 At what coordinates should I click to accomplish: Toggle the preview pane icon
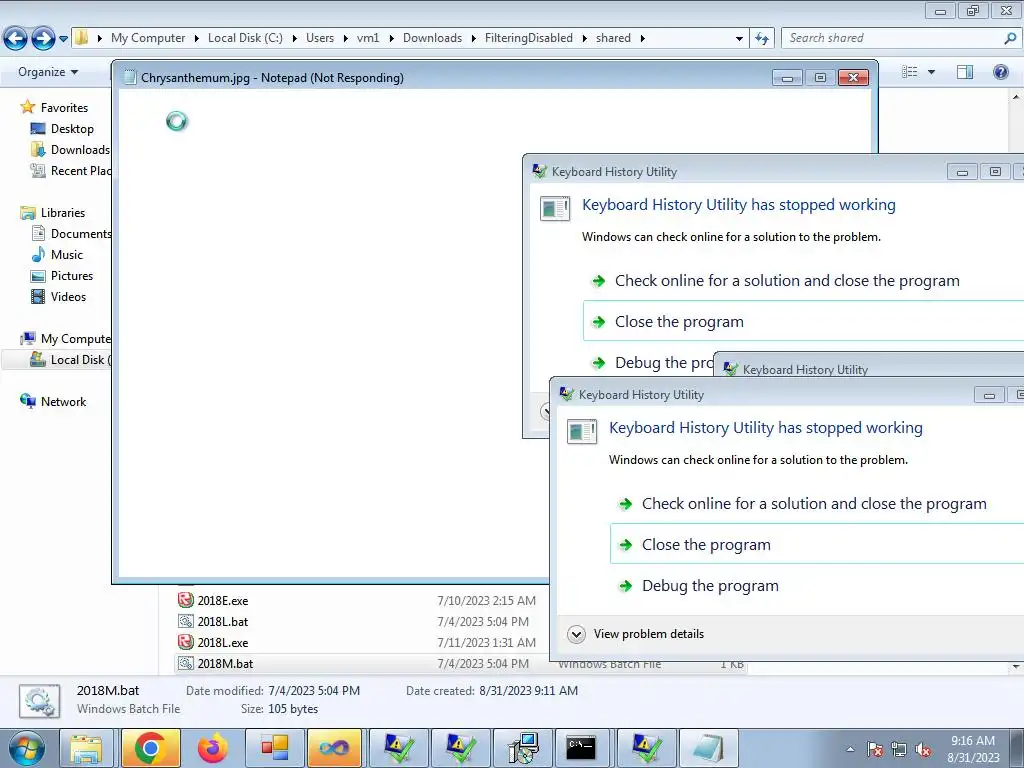click(x=965, y=72)
